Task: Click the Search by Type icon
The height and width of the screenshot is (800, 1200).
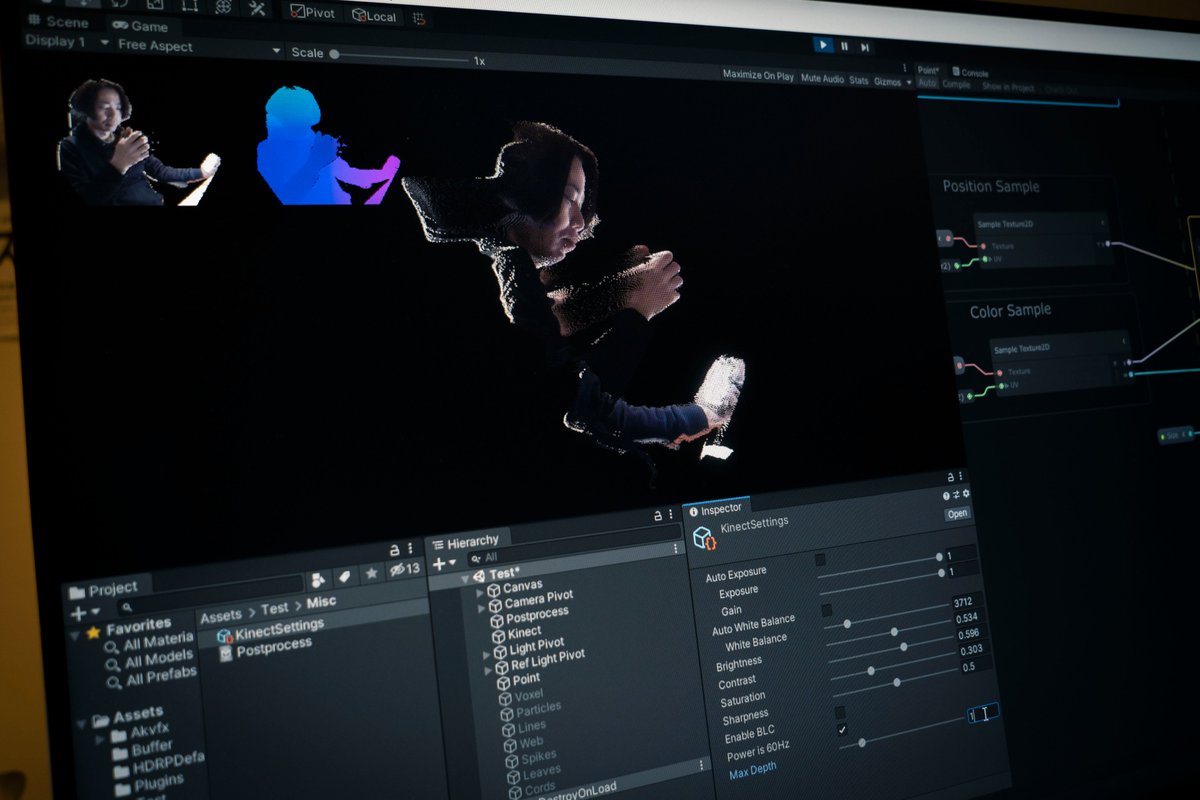Action: [317, 580]
